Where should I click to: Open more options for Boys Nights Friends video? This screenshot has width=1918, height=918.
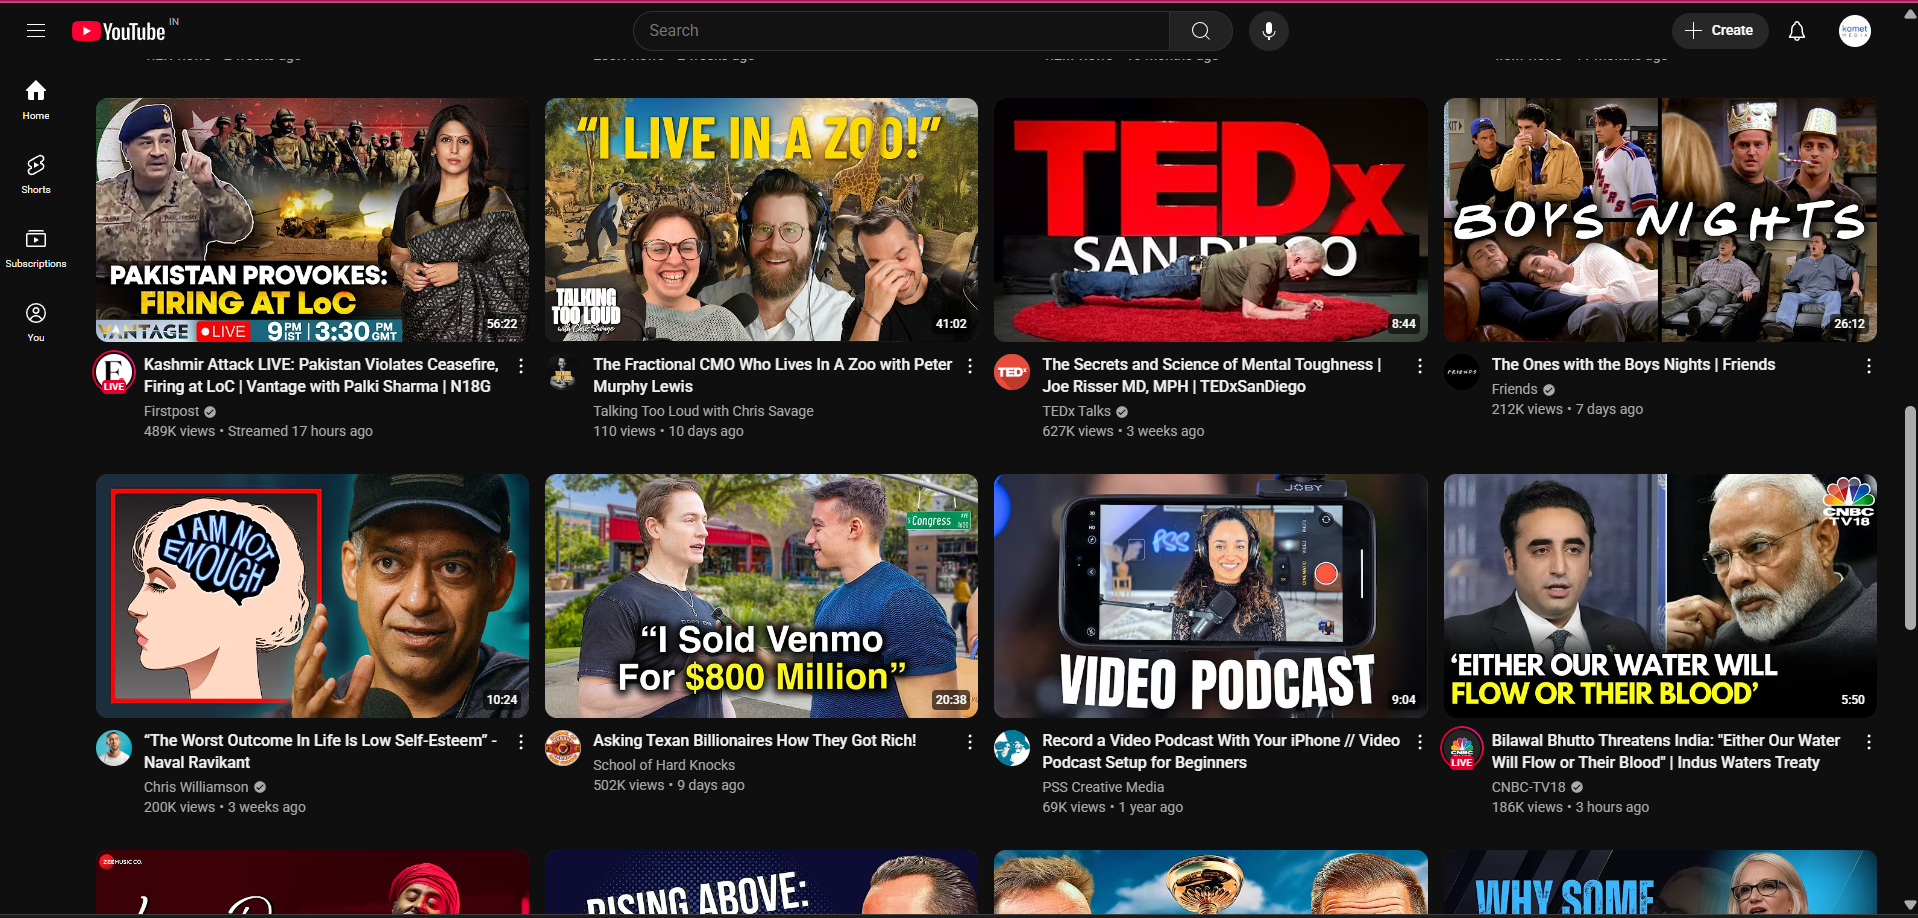coord(1868,366)
